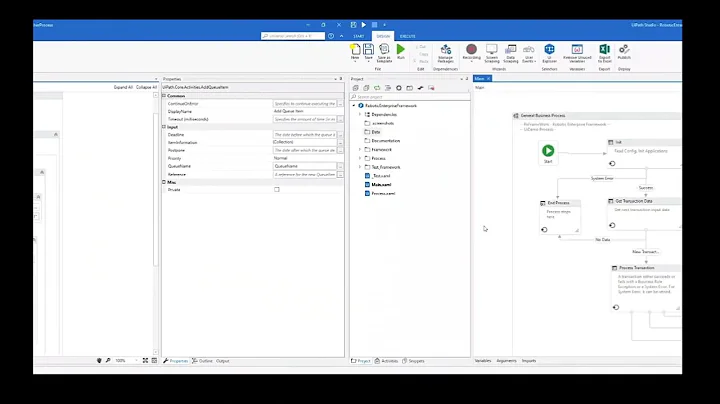Refresh the Project panel with the green arrows icon

tap(377, 88)
